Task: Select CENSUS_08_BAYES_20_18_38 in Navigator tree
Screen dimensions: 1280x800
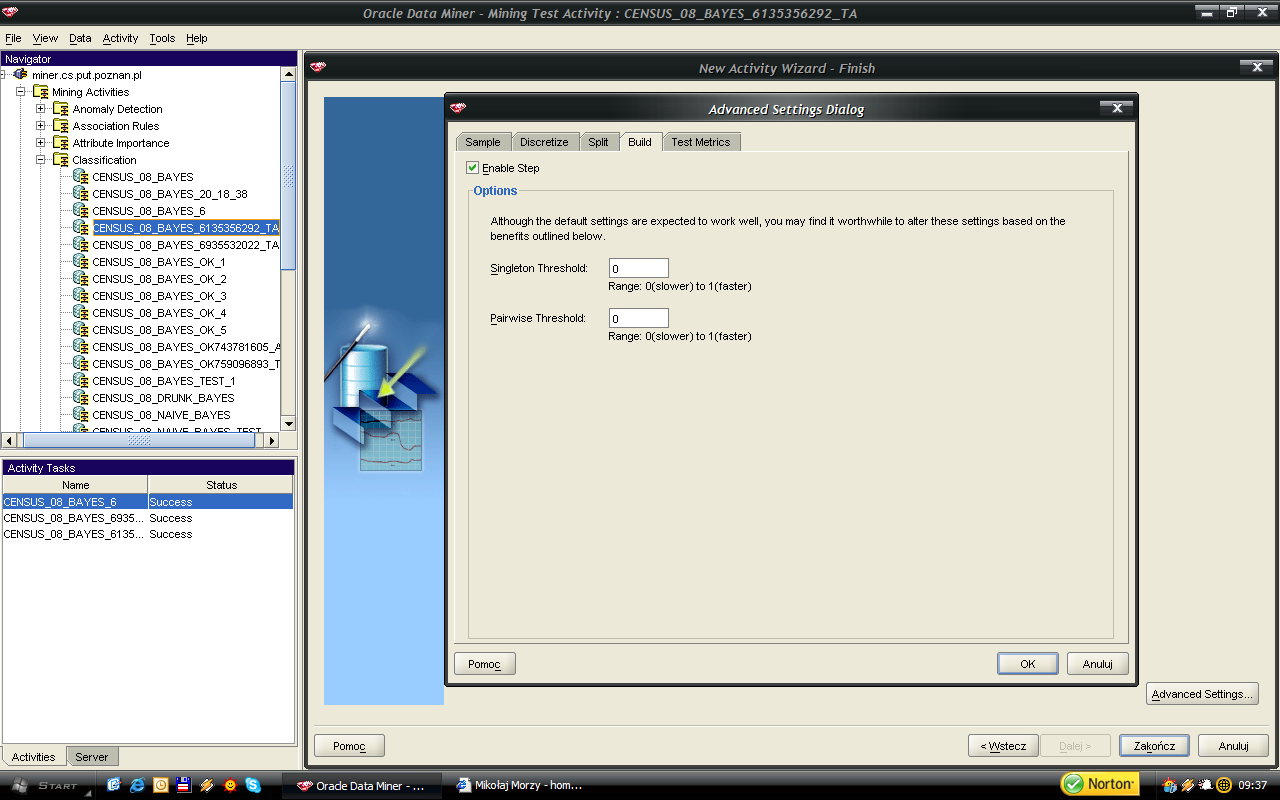Action: (170, 193)
